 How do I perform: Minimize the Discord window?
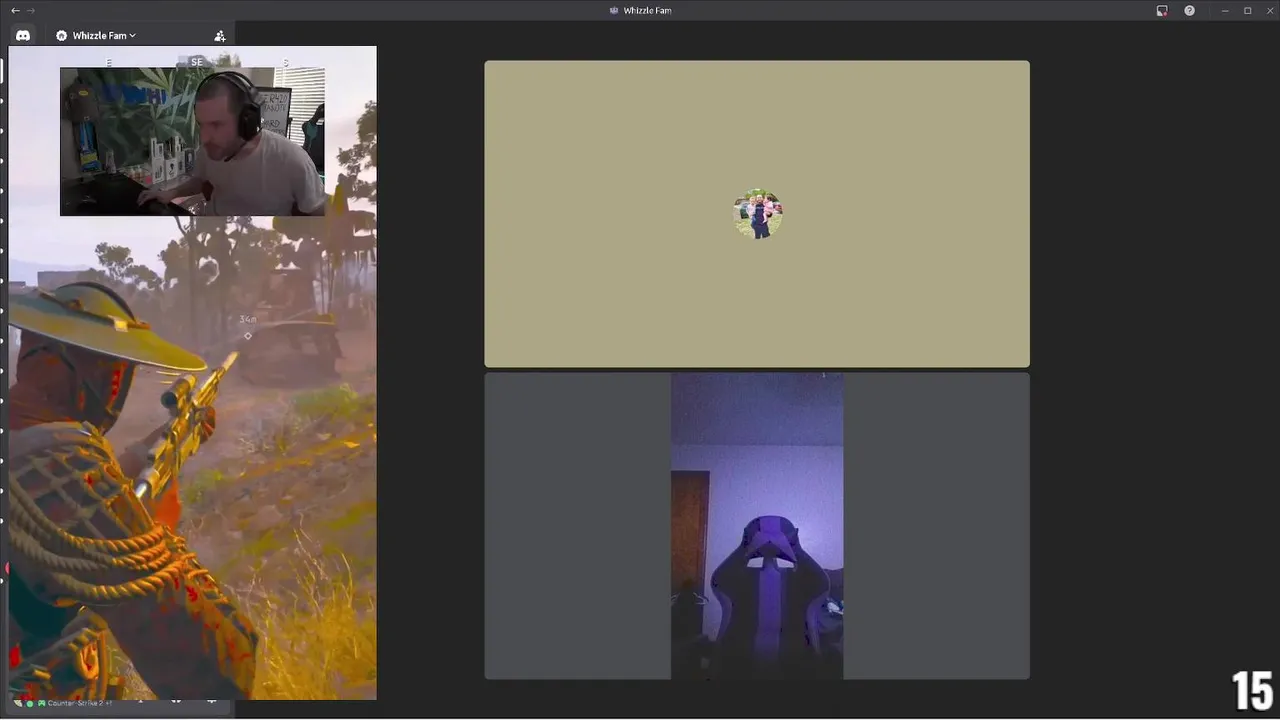tap(1226, 10)
